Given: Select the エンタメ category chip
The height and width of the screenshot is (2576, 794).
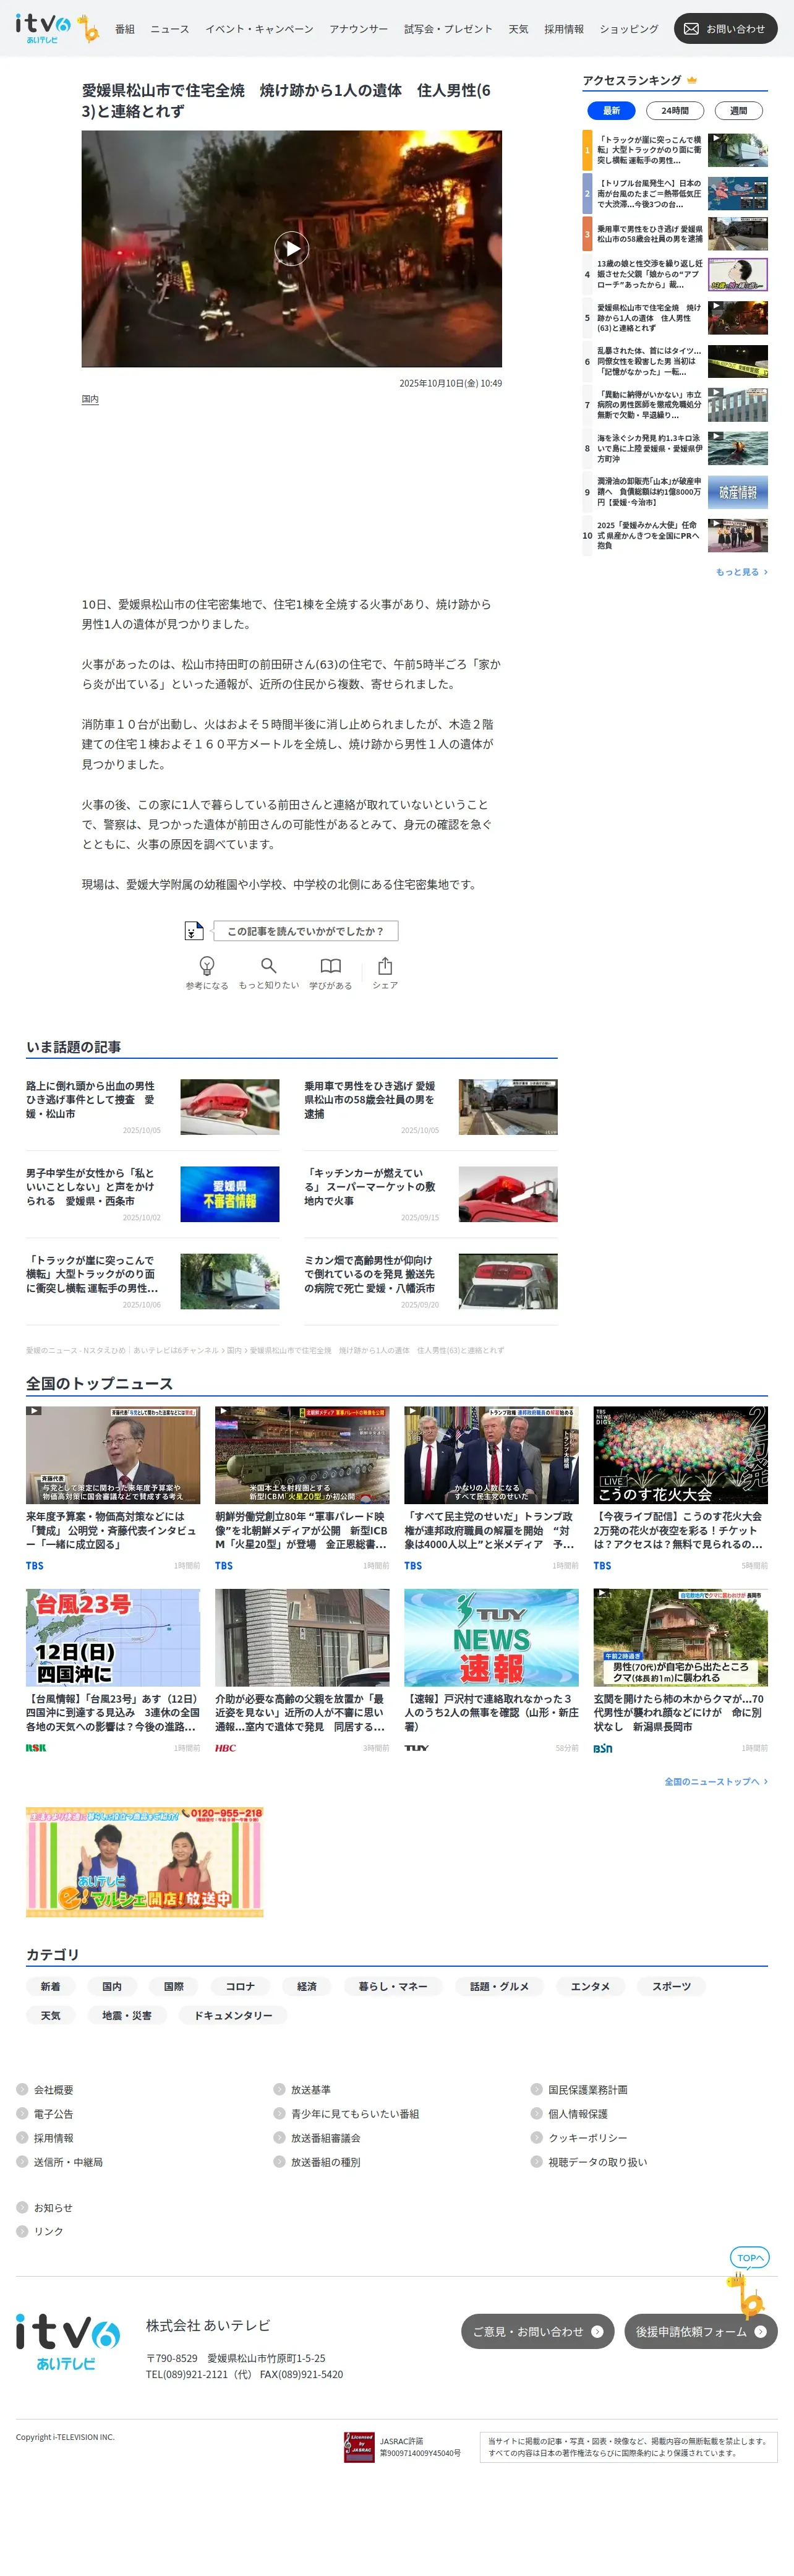Looking at the screenshot, I should (x=590, y=1986).
